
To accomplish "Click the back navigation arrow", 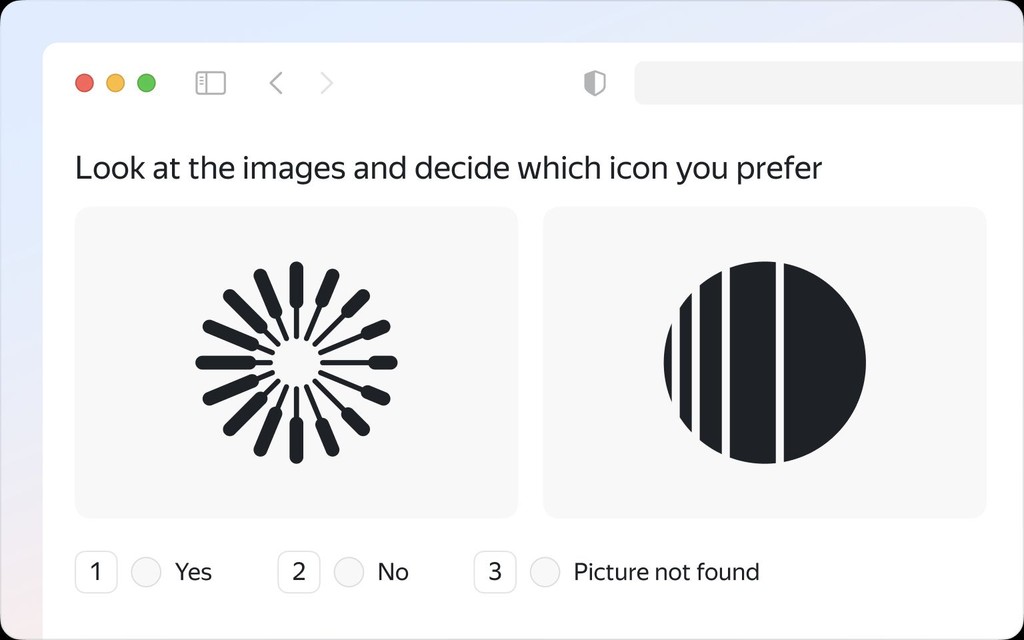I will point(276,83).
